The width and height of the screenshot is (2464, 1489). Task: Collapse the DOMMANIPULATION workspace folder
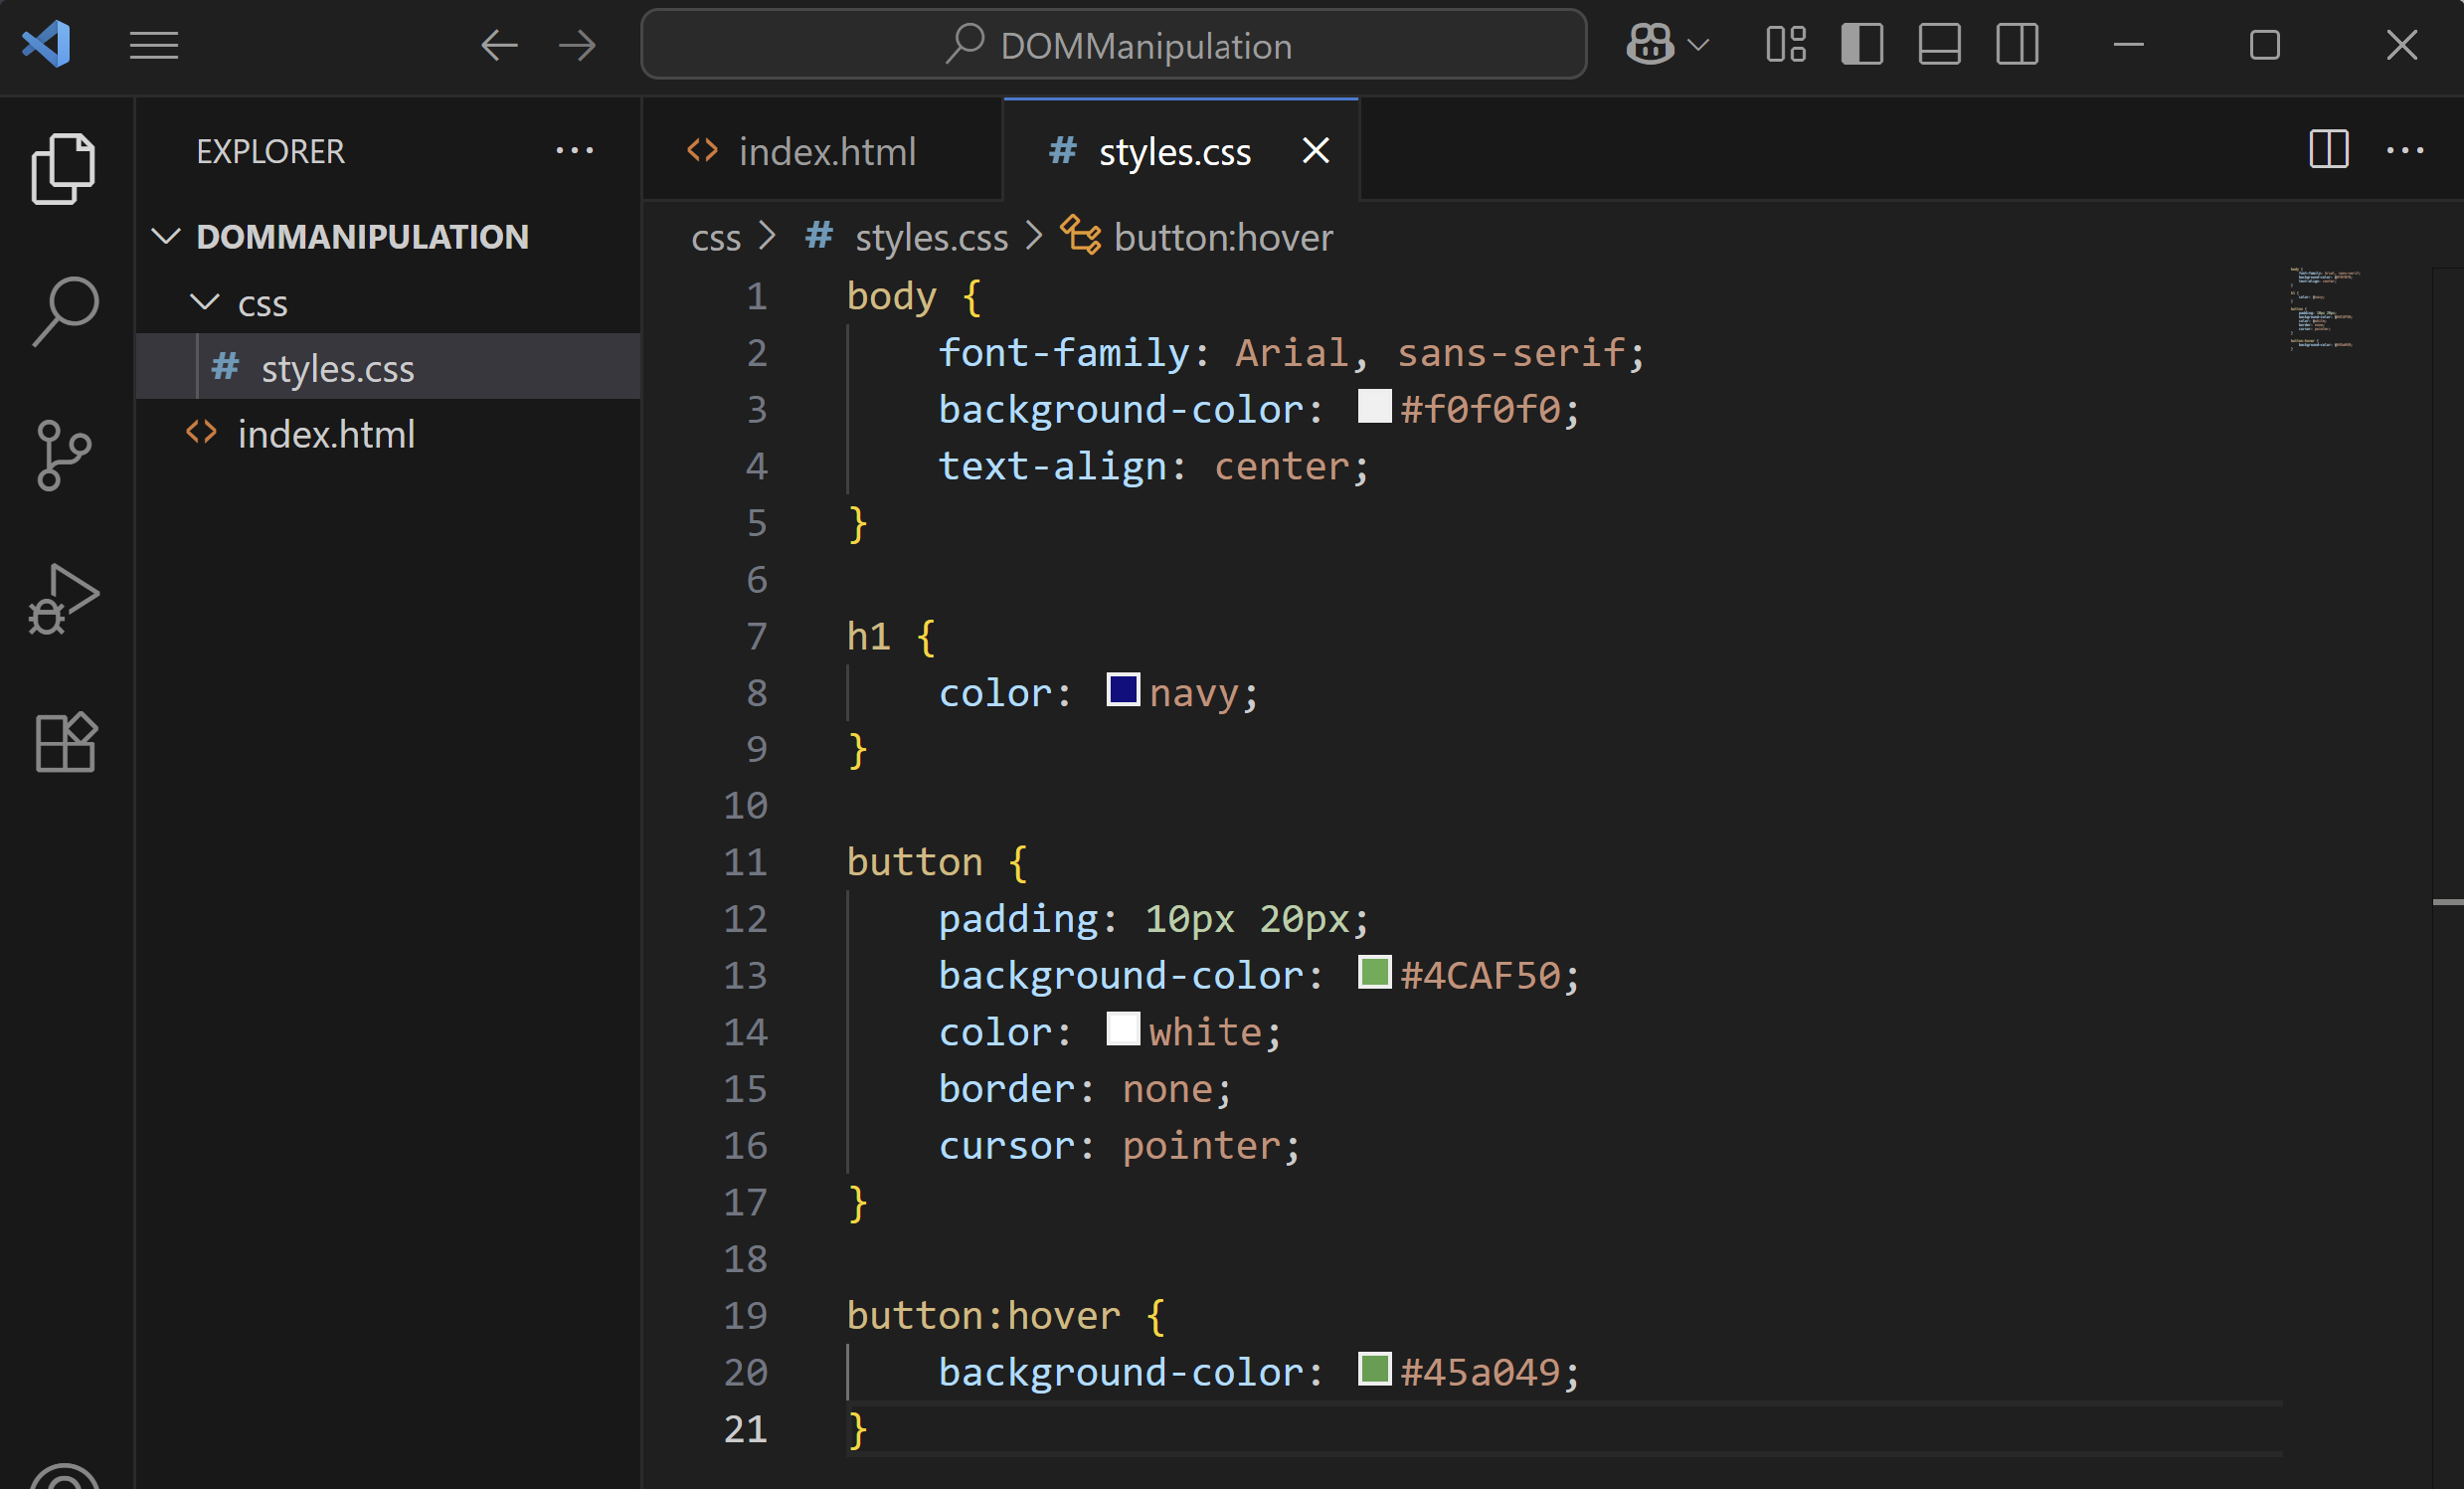click(x=166, y=236)
